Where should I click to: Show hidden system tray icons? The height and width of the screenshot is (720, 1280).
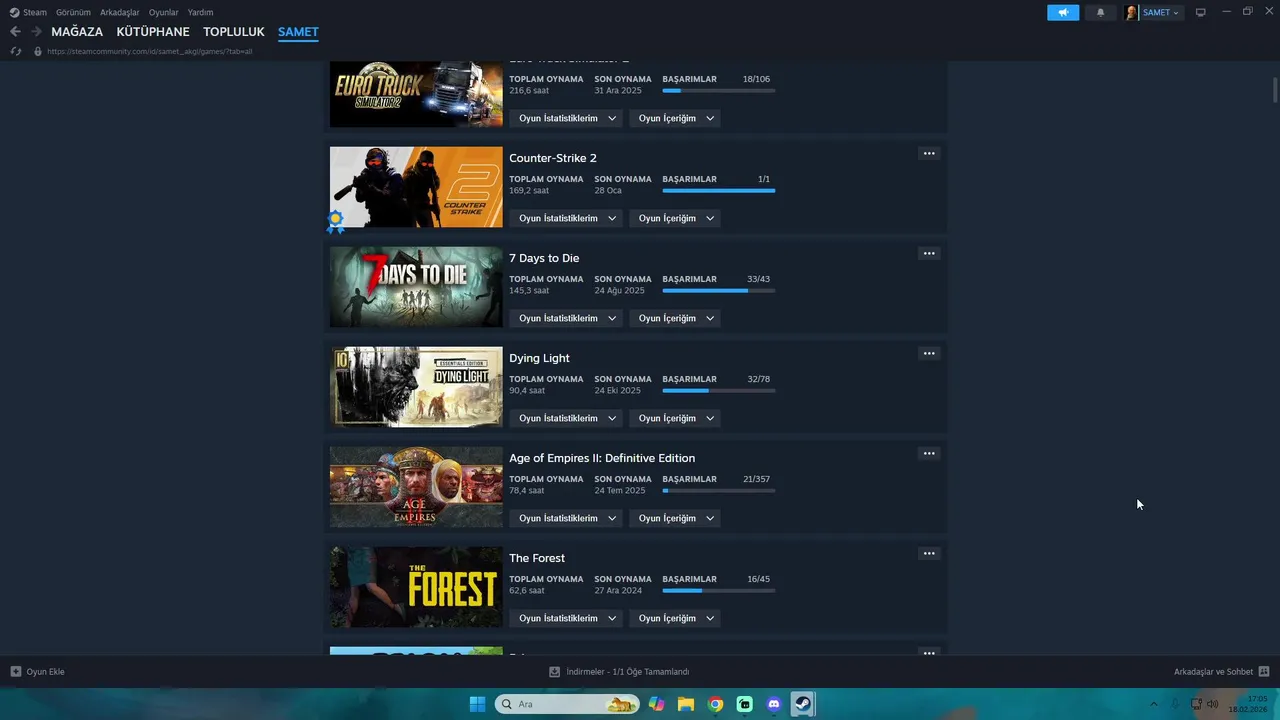(1154, 704)
